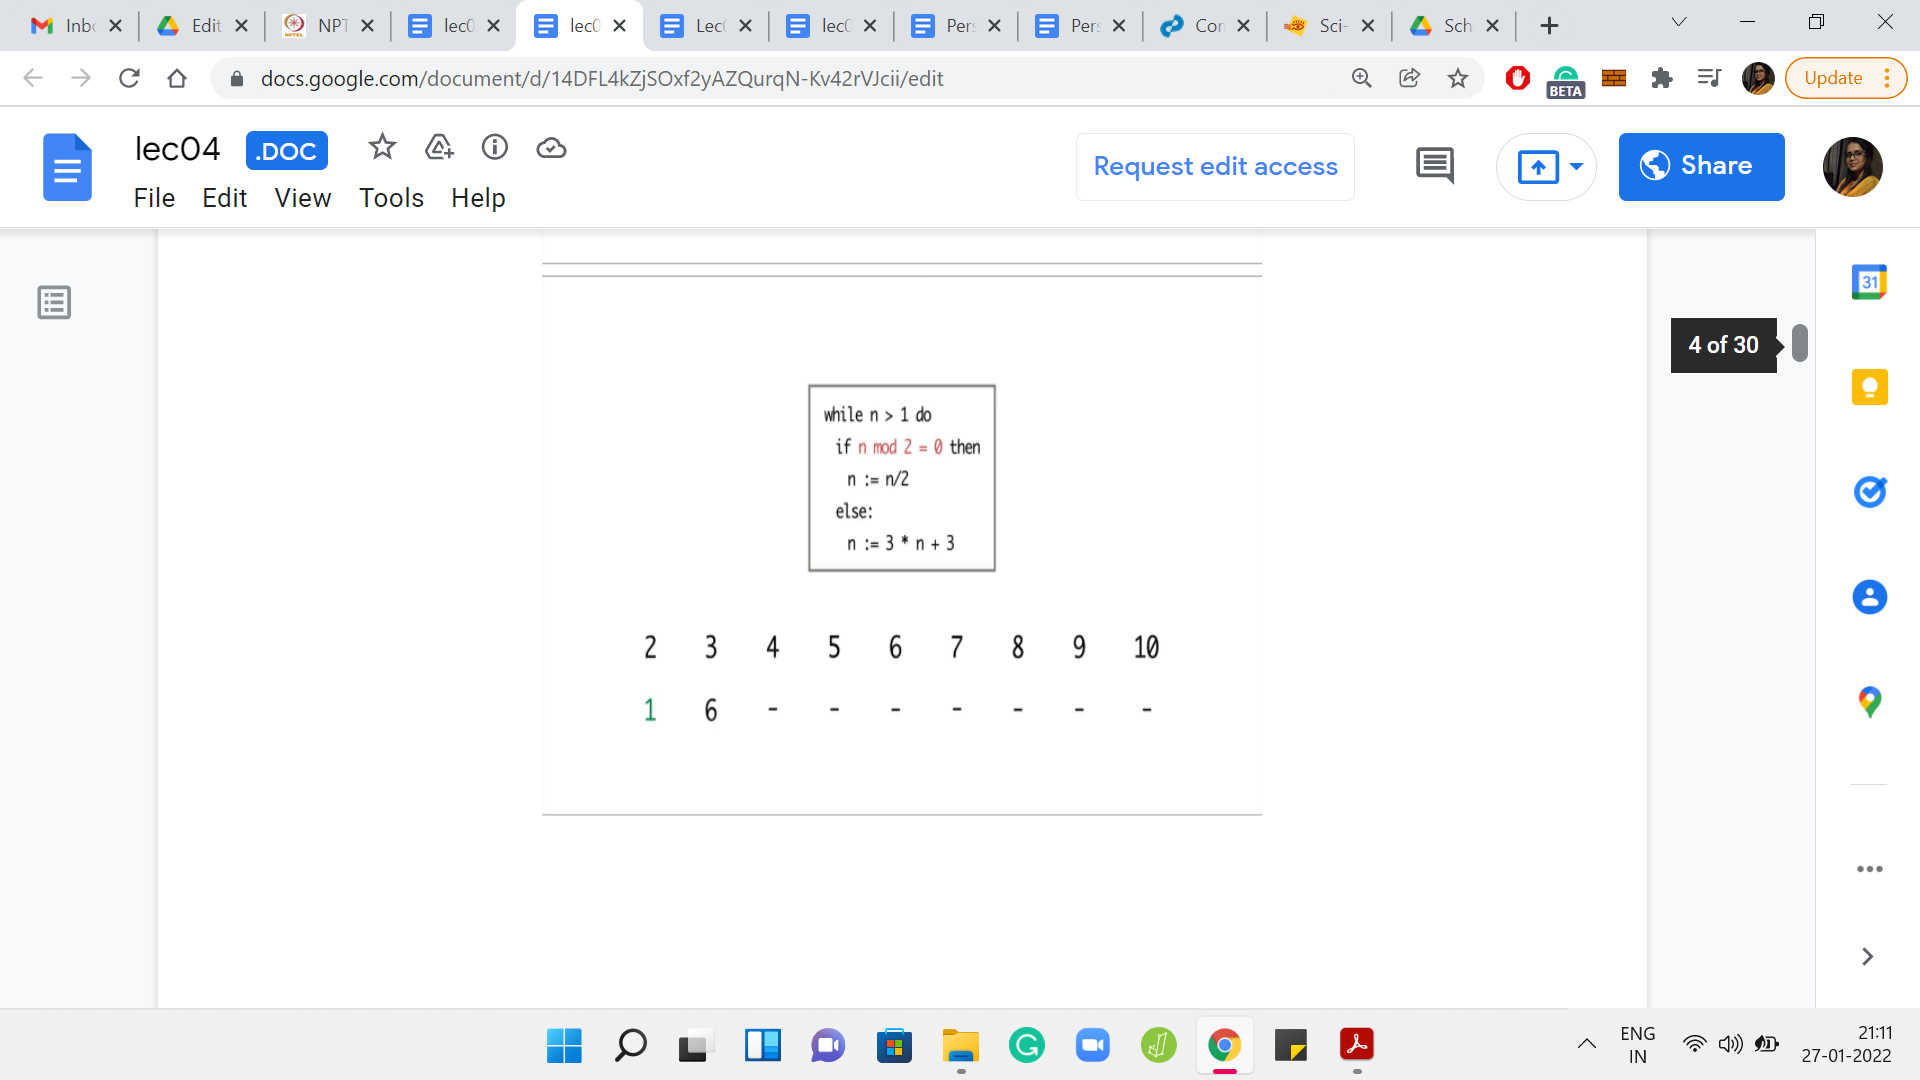Open tab search dropdown arrow
This screenshot has width=1920, height=1080.
point(1679,23)
